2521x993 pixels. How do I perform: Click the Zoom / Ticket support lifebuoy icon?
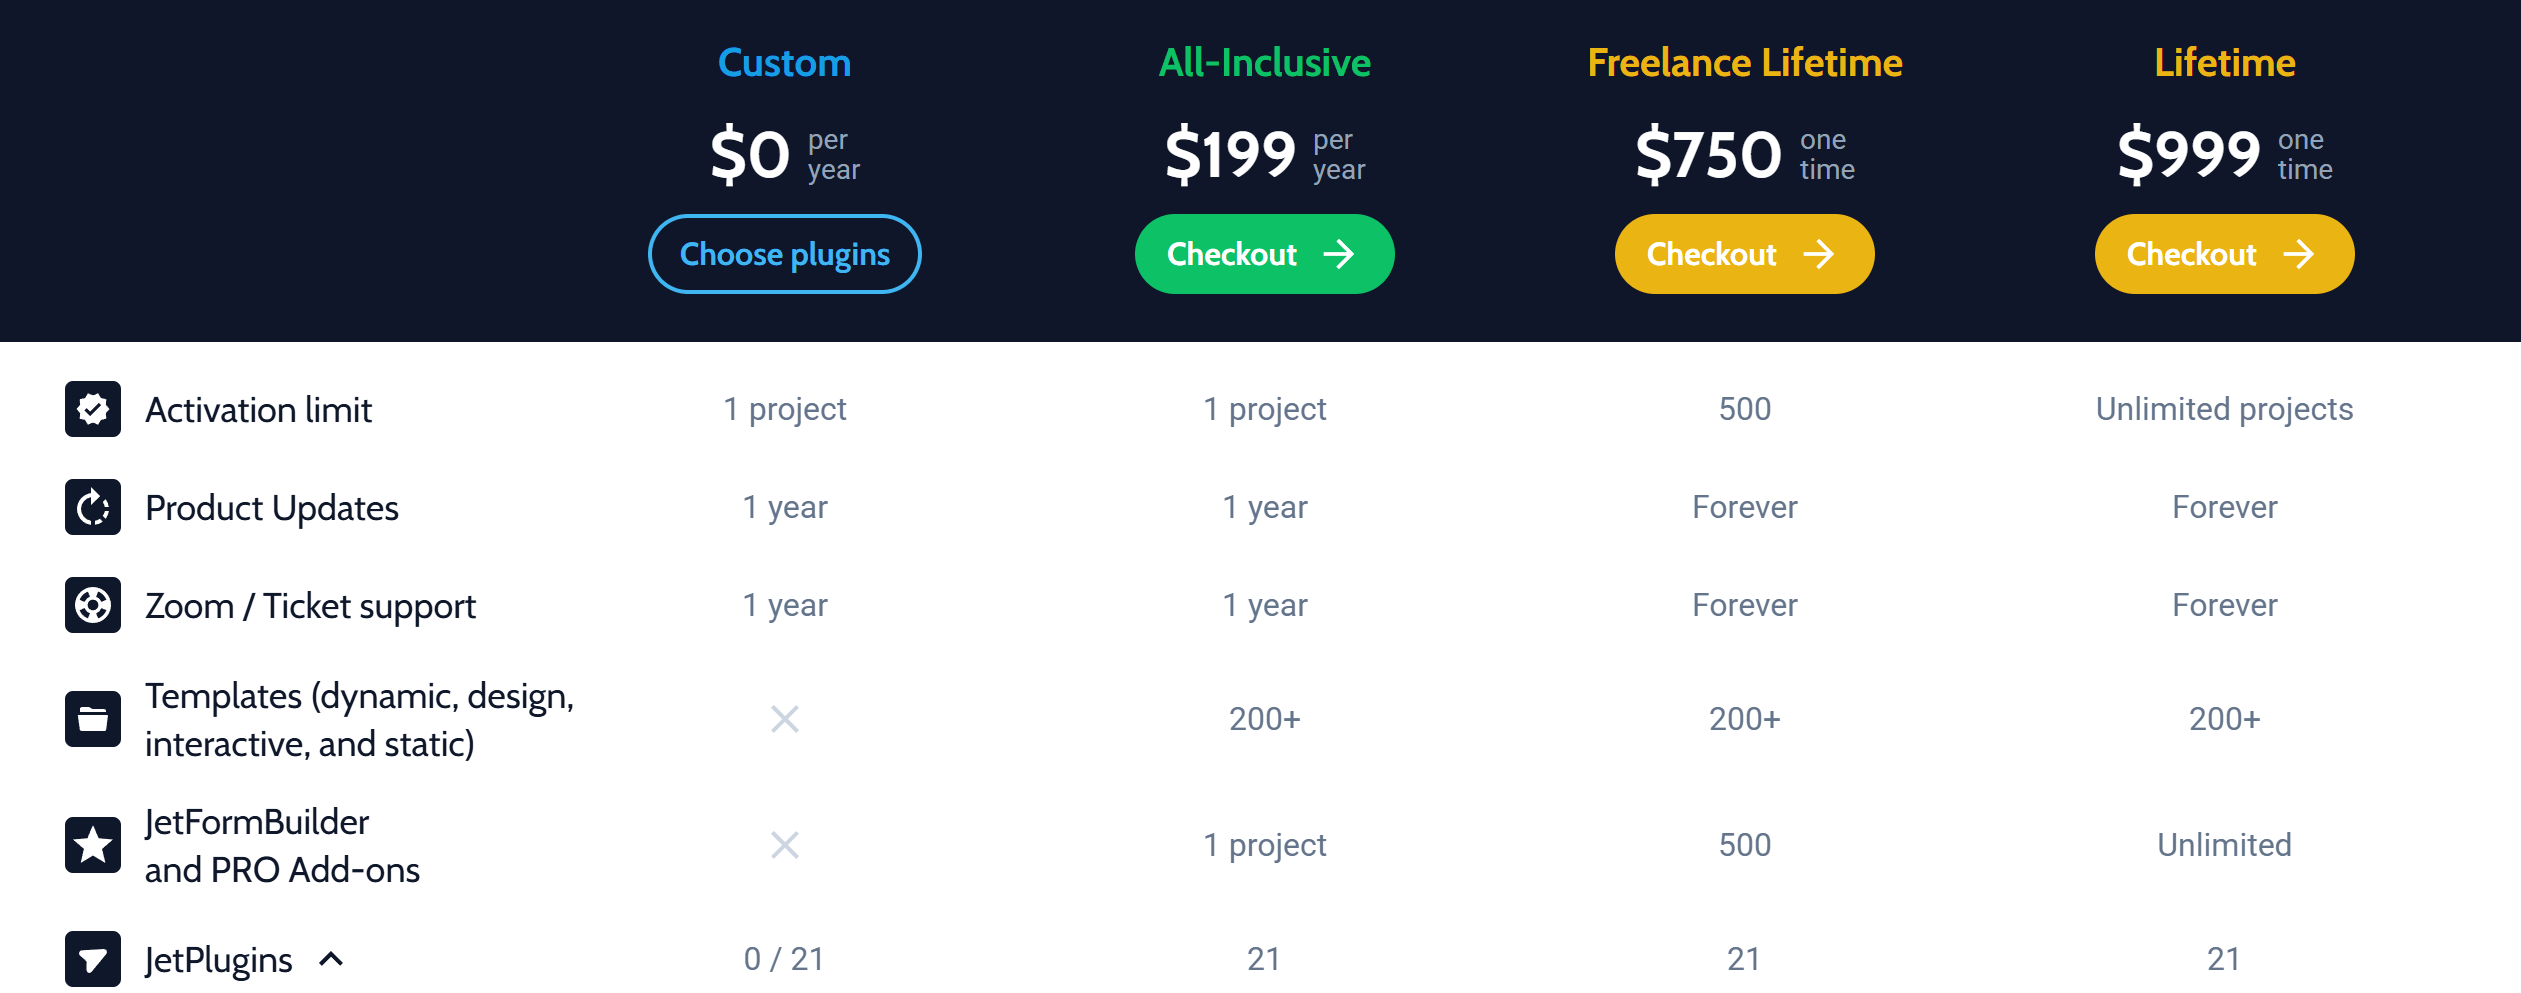click(93, 605)
